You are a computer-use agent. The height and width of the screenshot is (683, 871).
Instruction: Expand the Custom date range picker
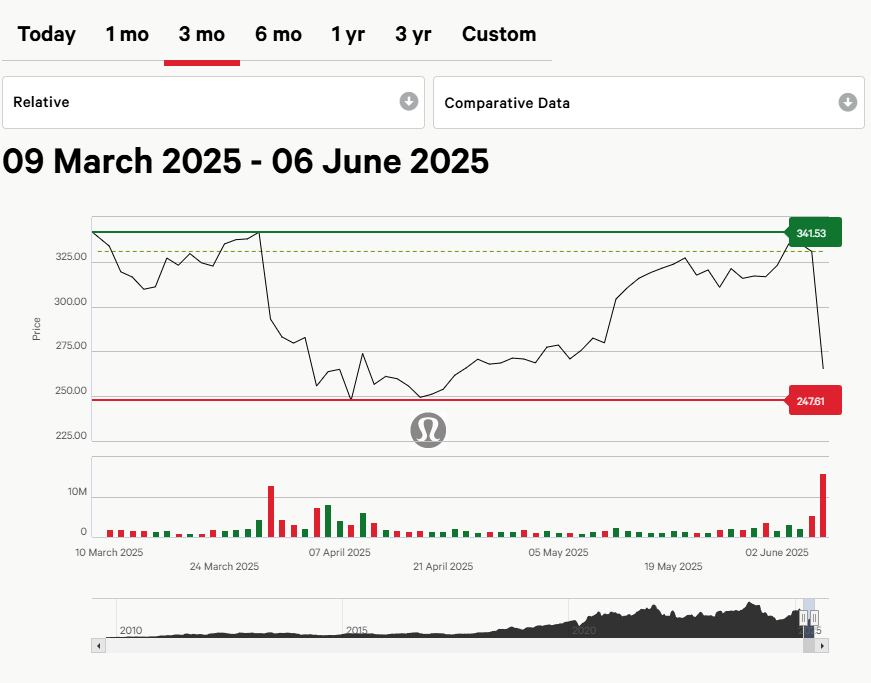[498, 34]
